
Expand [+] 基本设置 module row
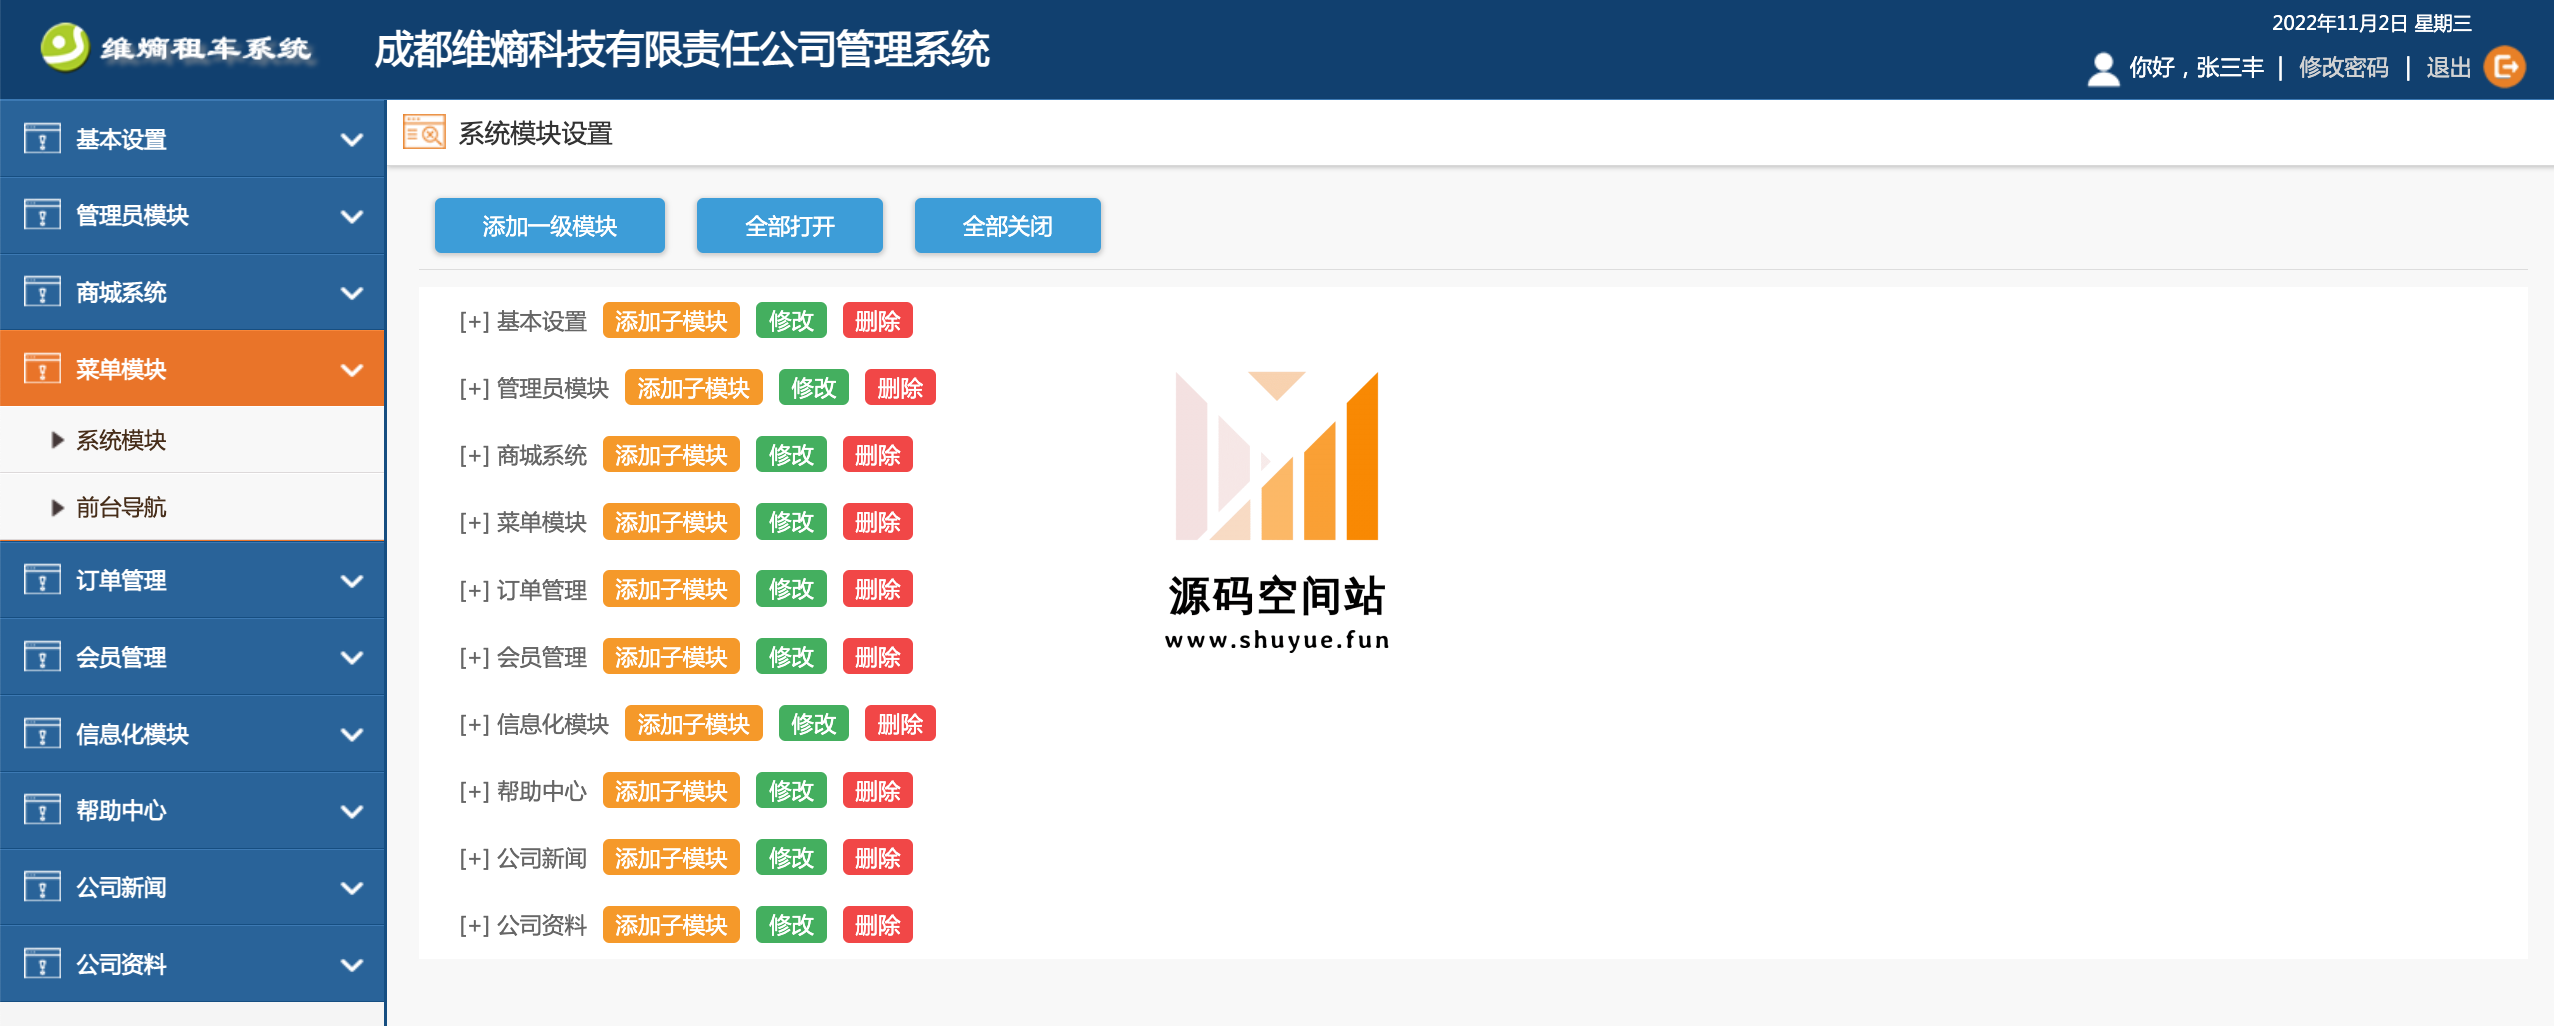474,321
